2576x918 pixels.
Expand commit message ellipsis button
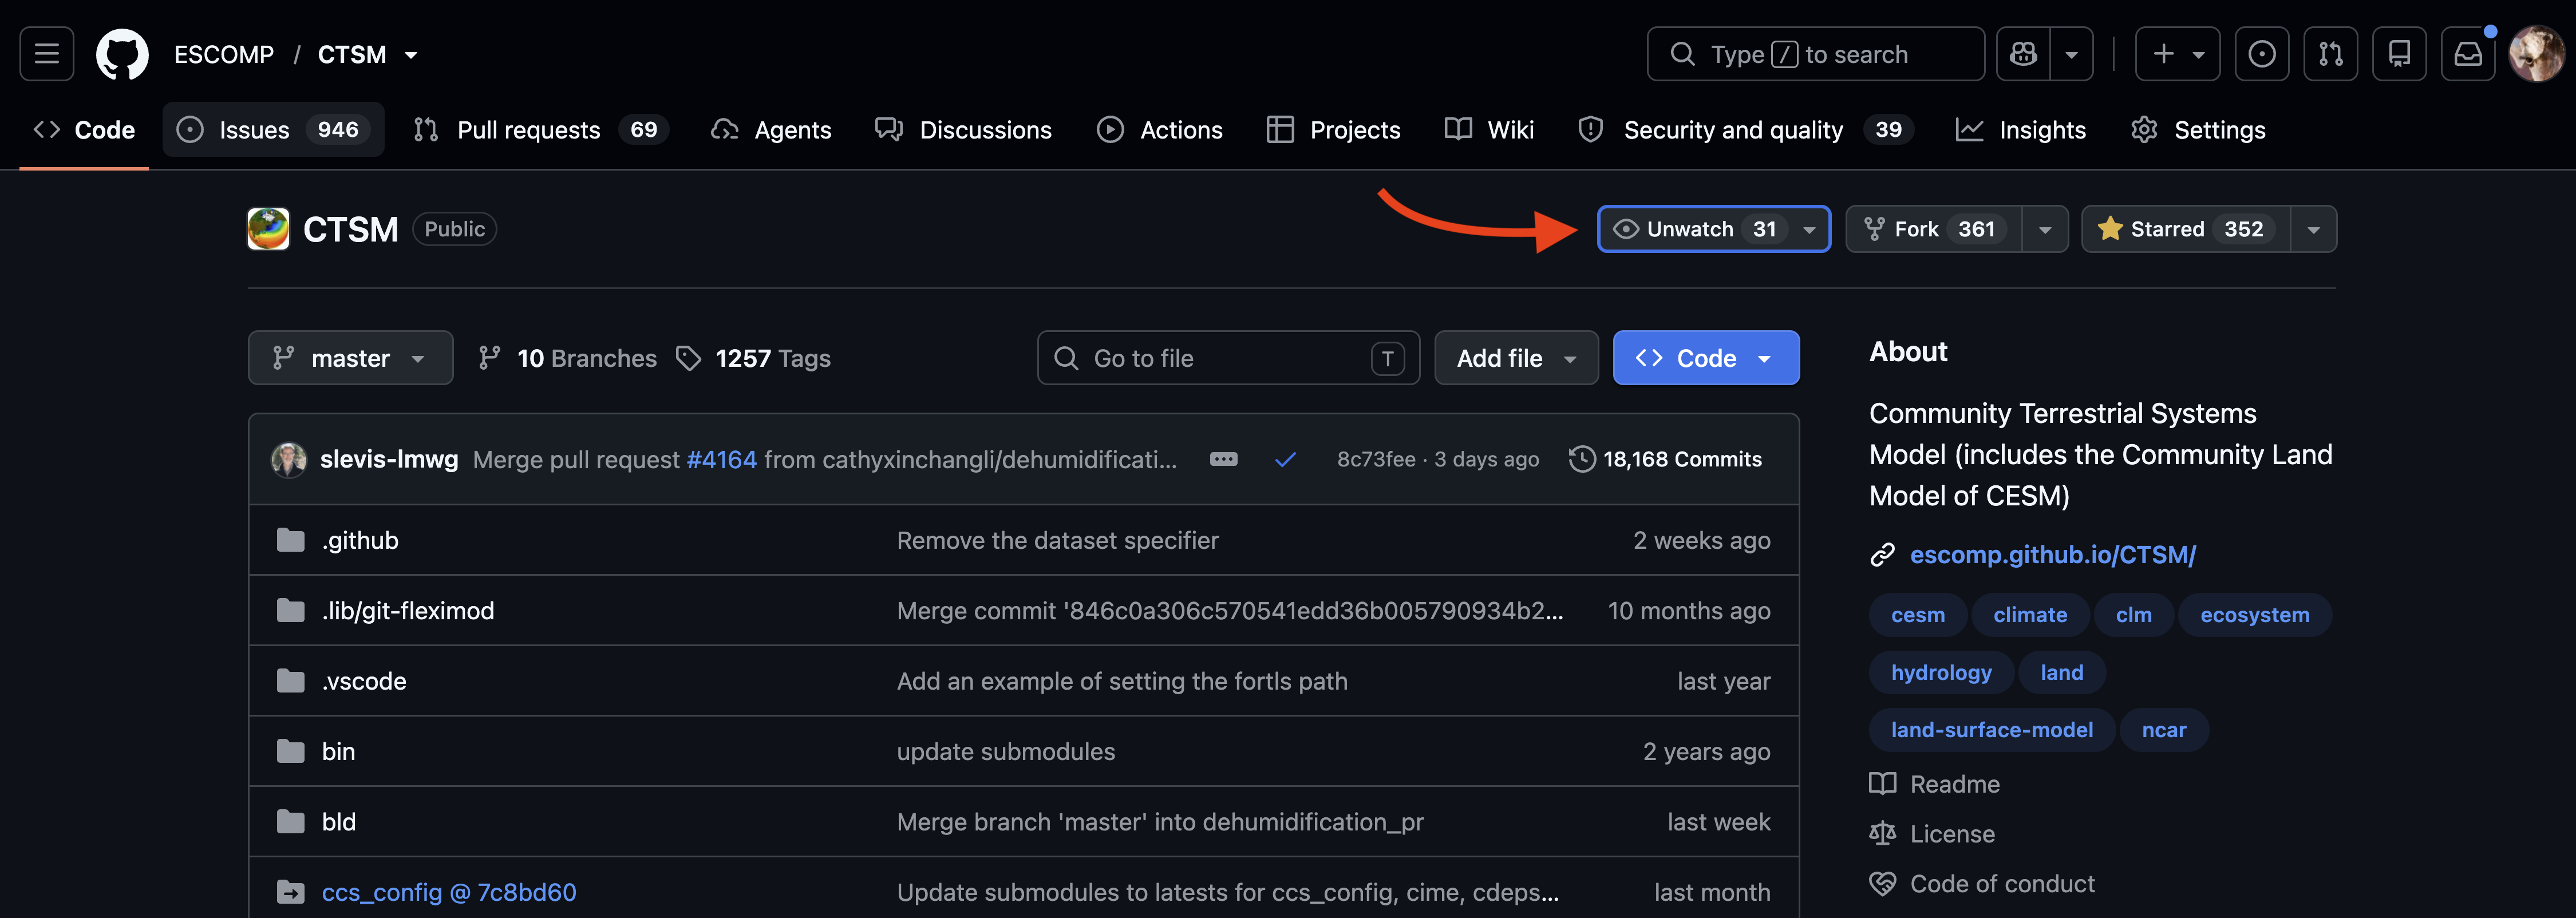coord(1223,459)
